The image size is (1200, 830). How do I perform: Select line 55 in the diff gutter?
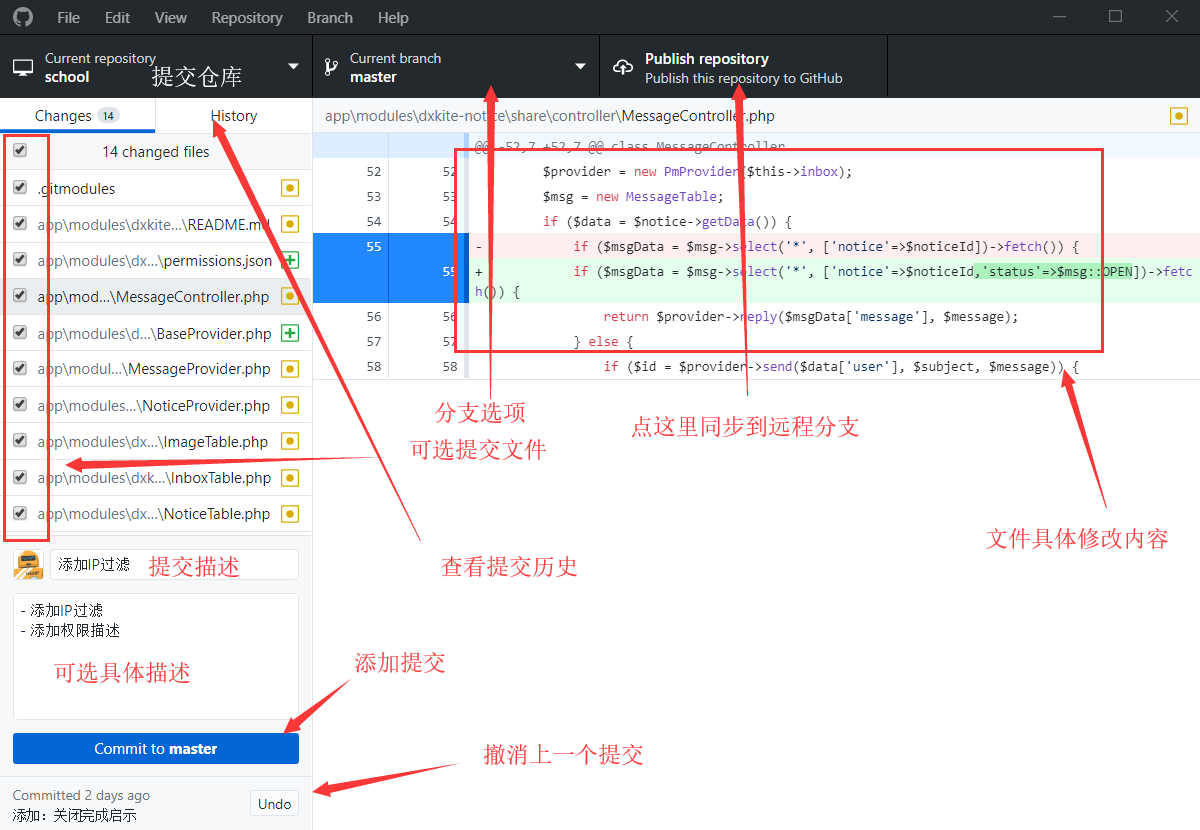373,247
